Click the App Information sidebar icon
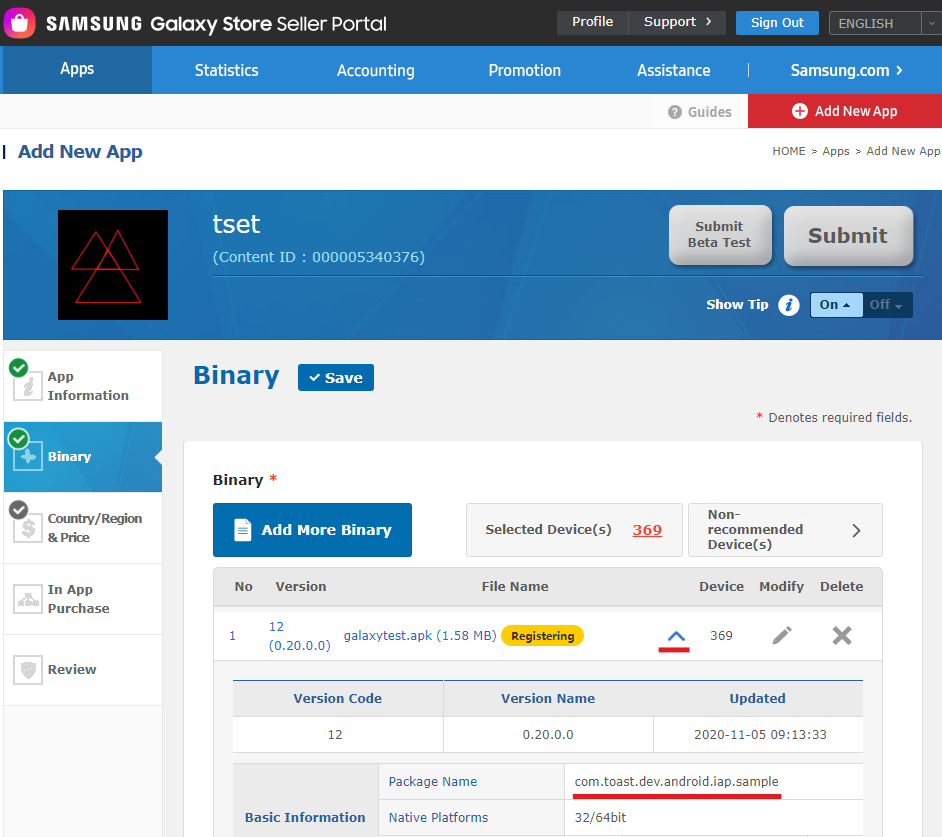Viewport: 942px width, 837px height. pos(27,385)
